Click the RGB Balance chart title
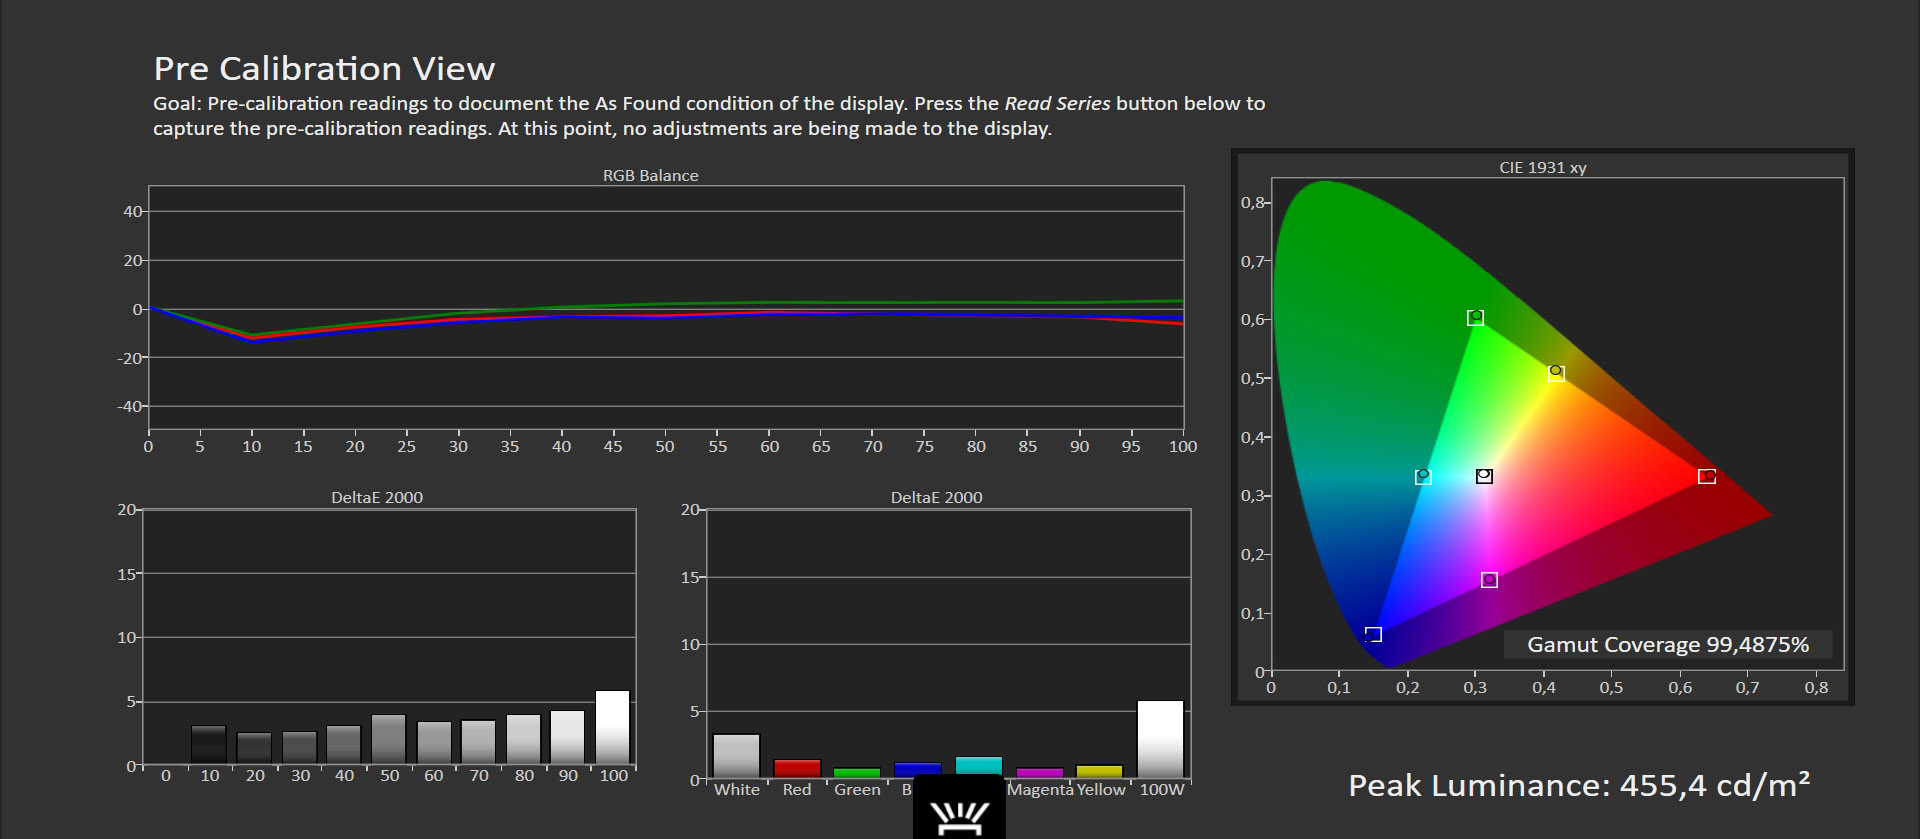 [650, 175]
